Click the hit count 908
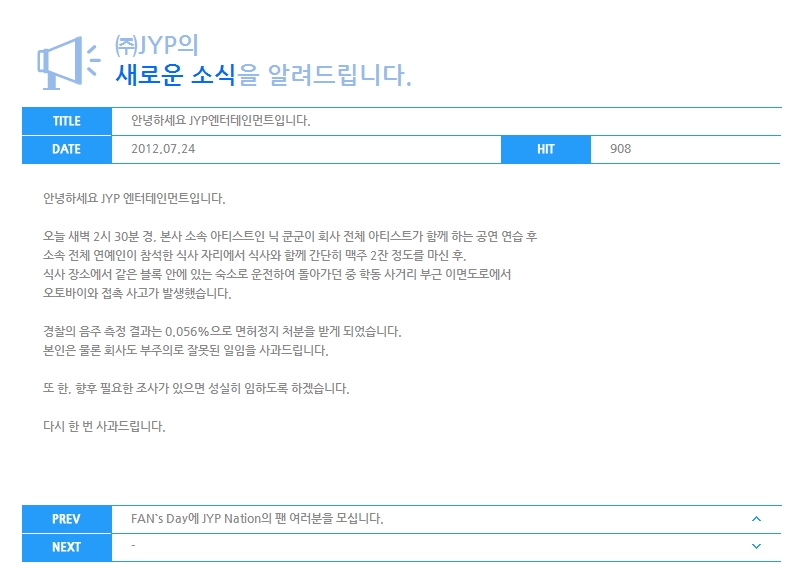Viewport: 790px width, 568px height. [620, 149]
